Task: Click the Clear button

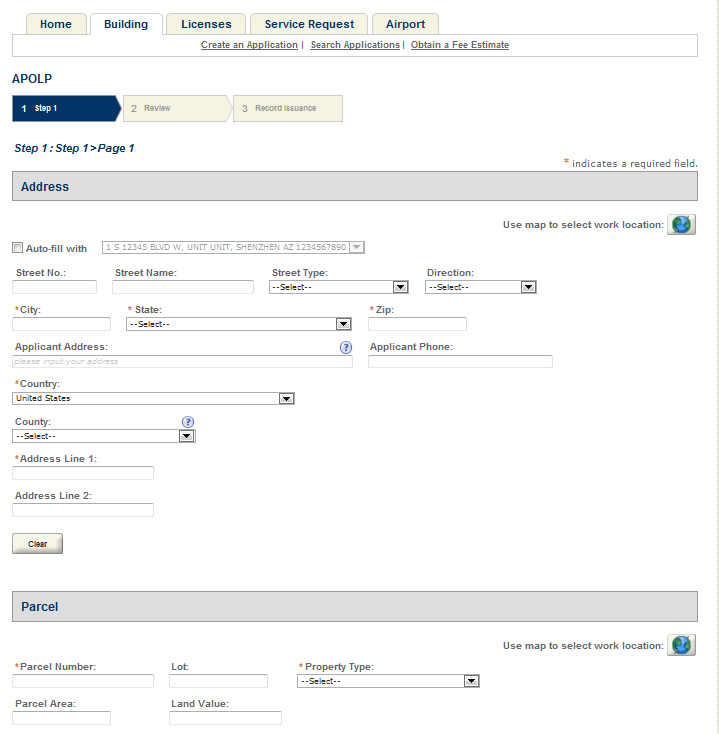Action: (37, 544)
